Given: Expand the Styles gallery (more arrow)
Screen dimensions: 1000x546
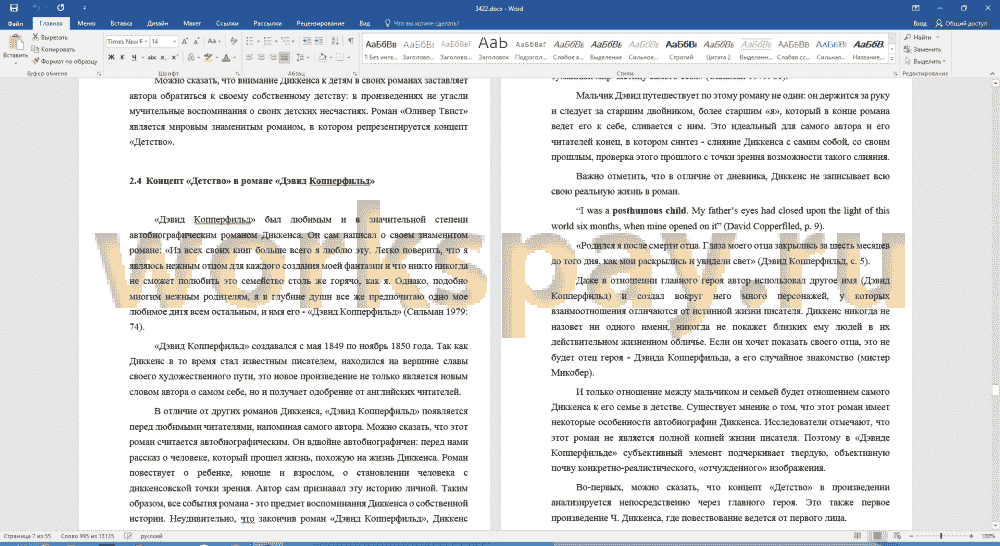Looking at the screenshot, I should (892, 59).
